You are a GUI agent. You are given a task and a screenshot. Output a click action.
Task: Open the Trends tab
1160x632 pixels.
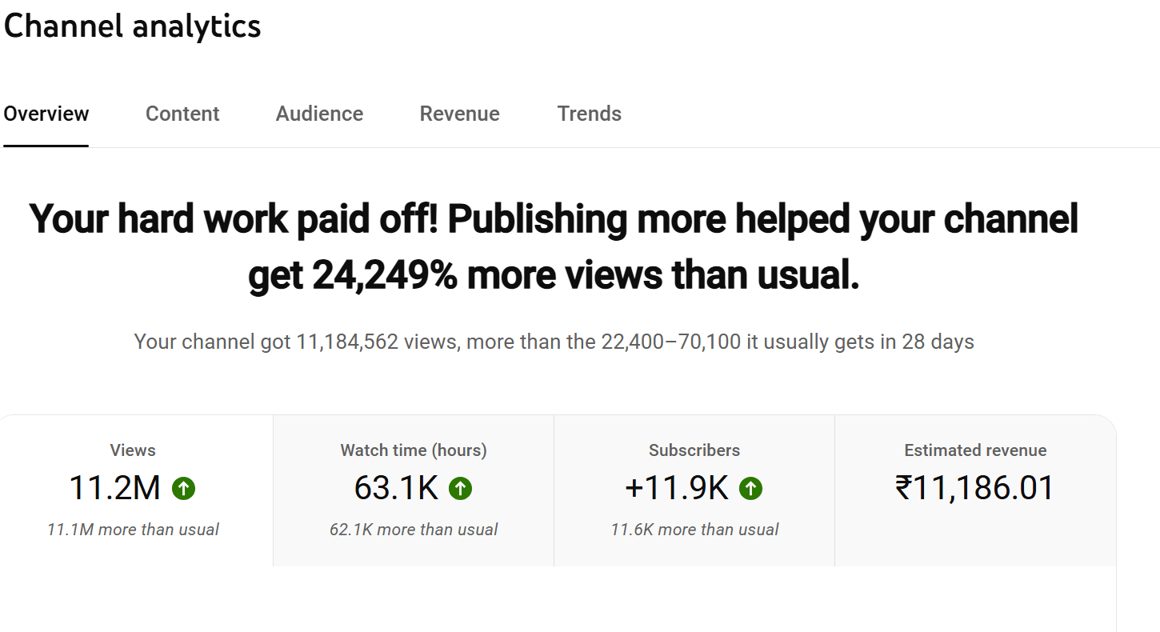pyautogui.click(x=589, y=114)
